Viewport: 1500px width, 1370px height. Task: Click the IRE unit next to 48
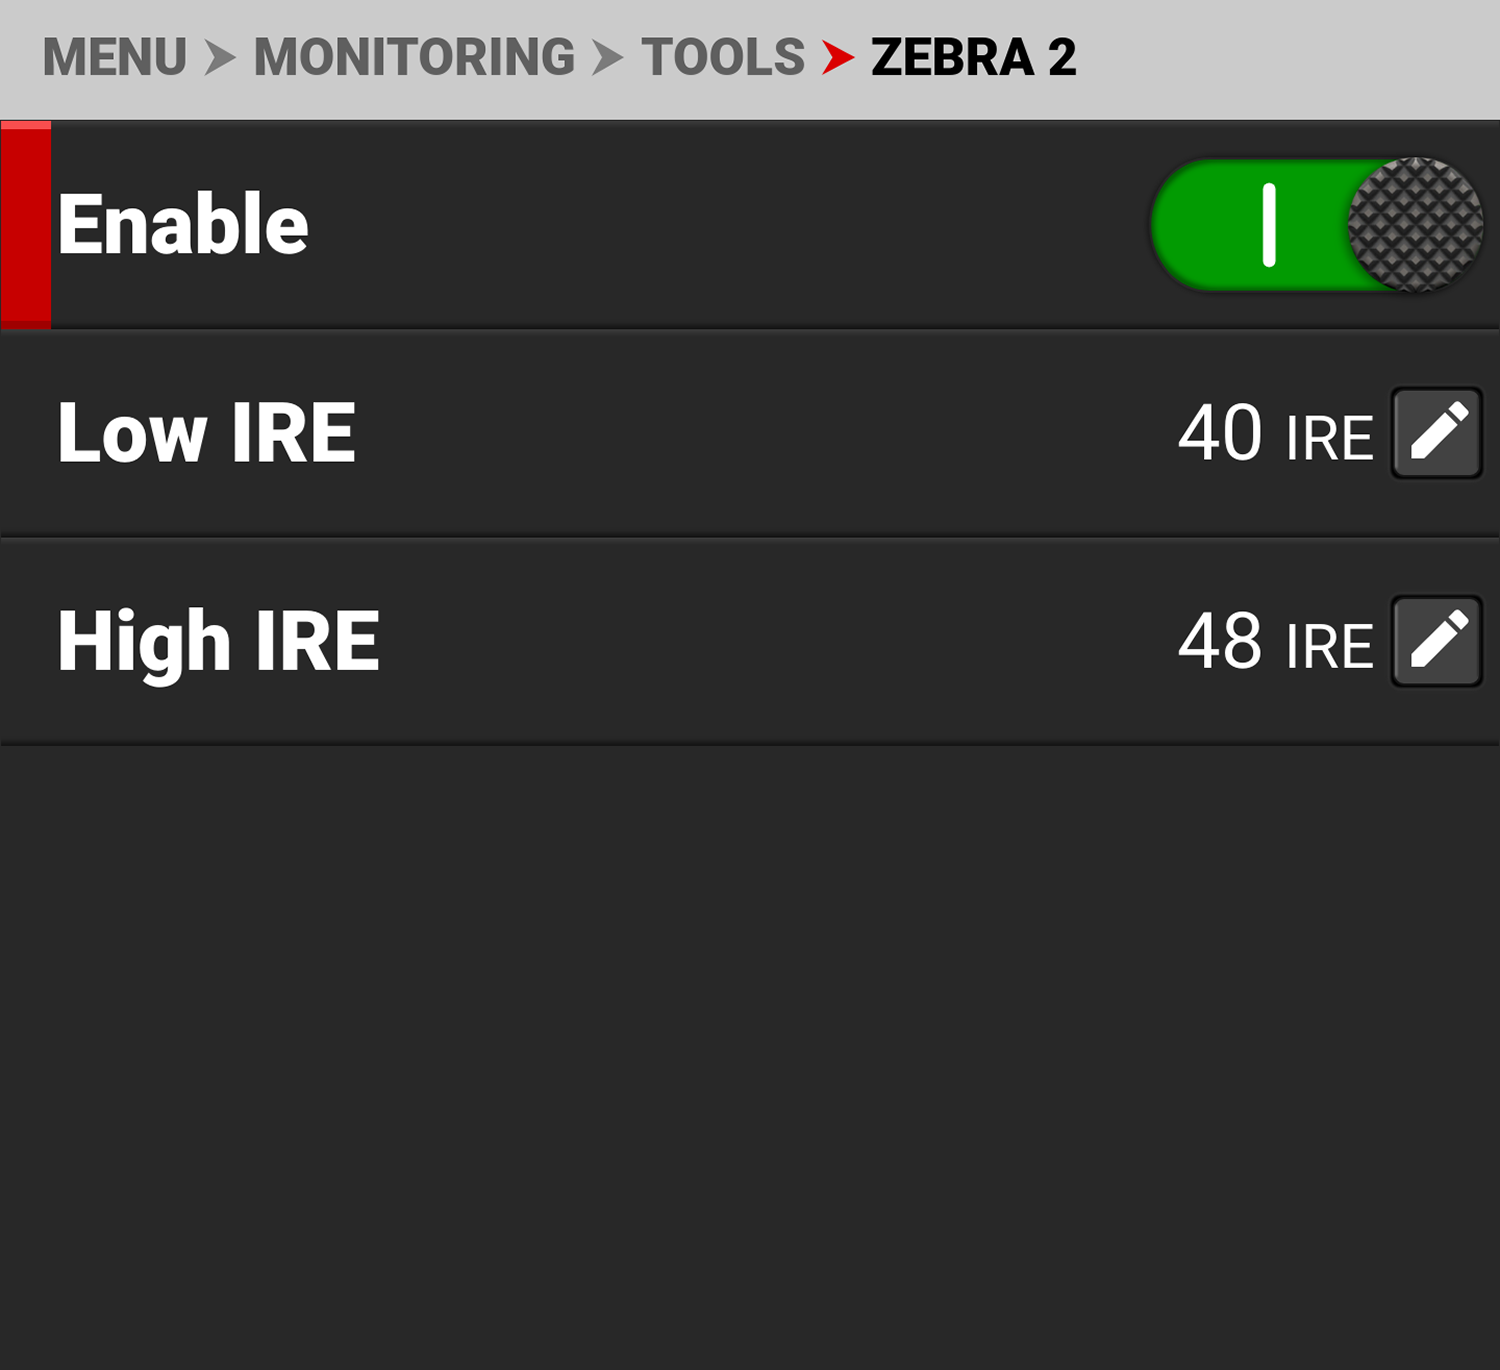tap(1329, 646)
